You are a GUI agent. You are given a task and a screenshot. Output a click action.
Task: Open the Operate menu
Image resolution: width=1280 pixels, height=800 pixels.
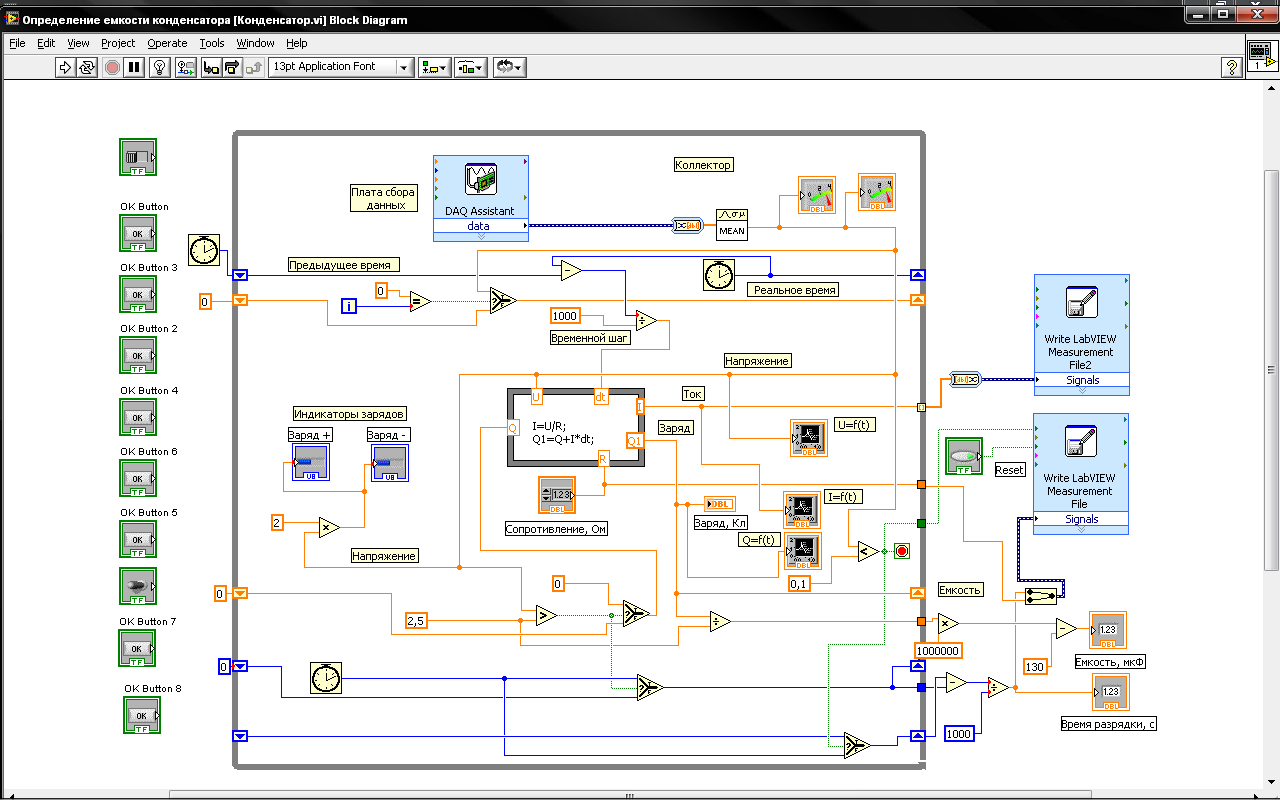tap(167, 43)
